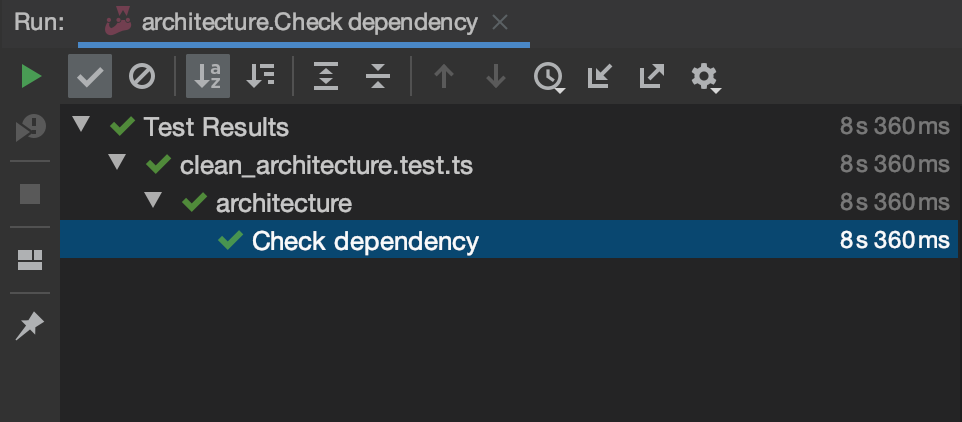This screenshot has height=422, width=962.
Task: Click the Restore Layout sidebar icon
Action: [x=30, y=260]
